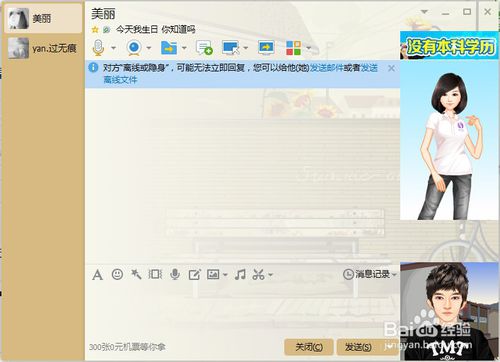Click the send file folder icon

pyautogui.click(x=169, y=48)
